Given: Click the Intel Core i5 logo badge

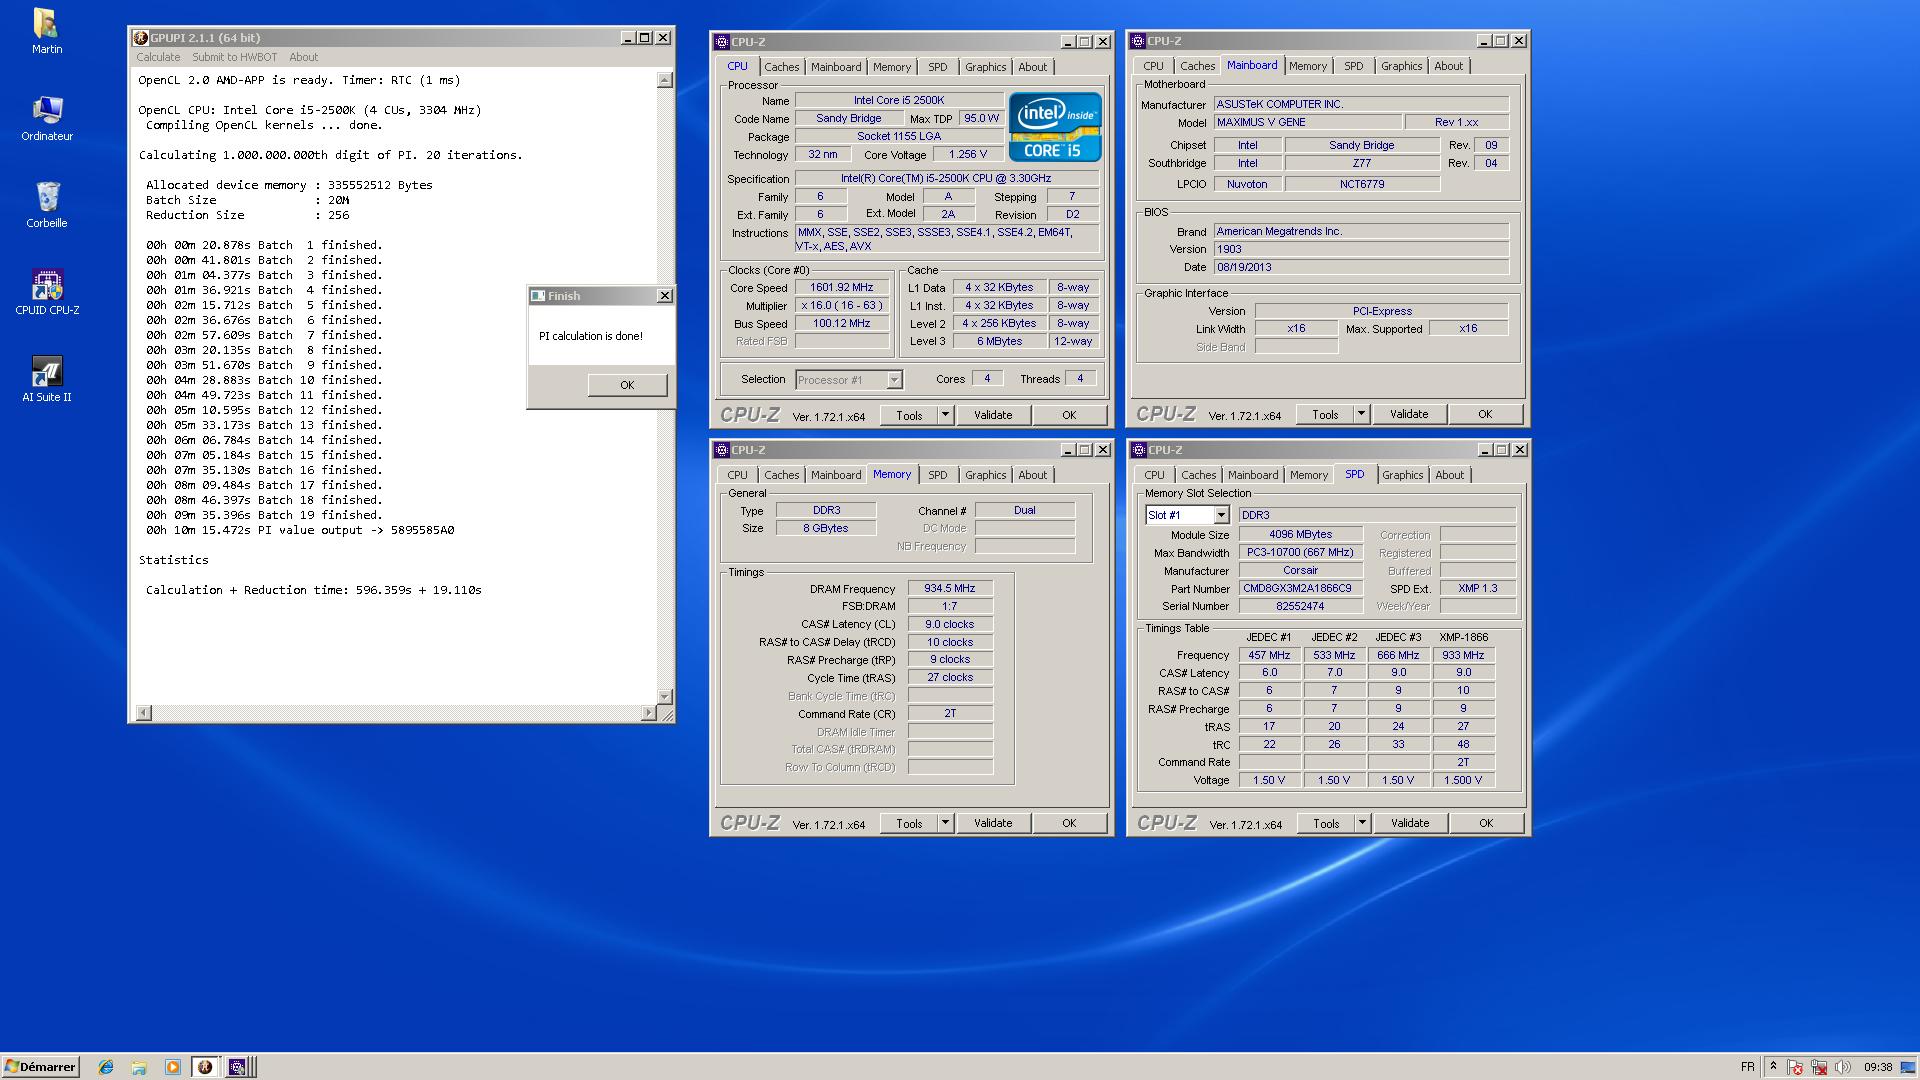Looking at the screenshot, I should 1055,126.
